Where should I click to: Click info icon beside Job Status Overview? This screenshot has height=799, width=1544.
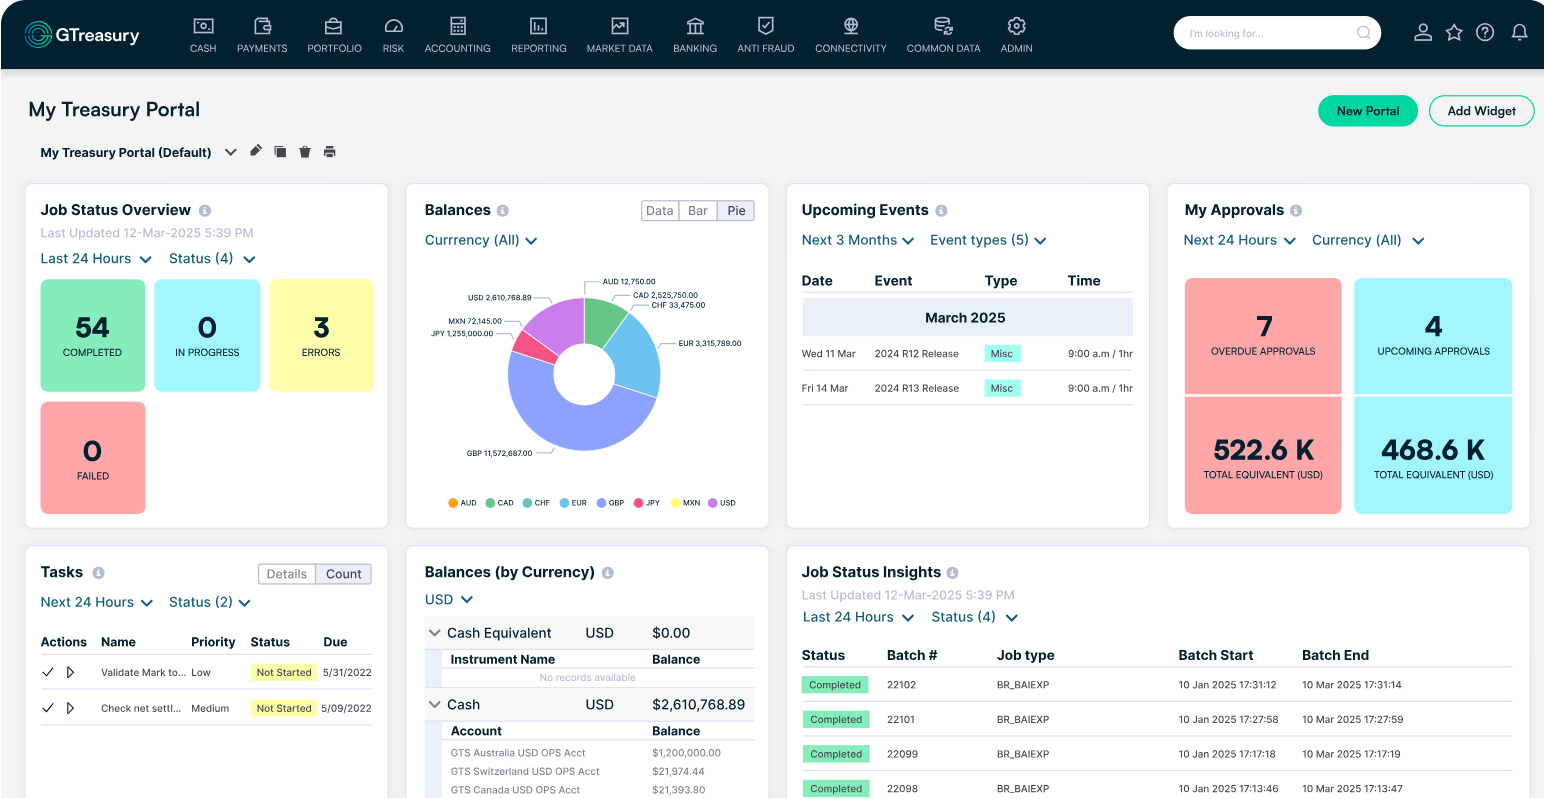(x=205, y=211)
